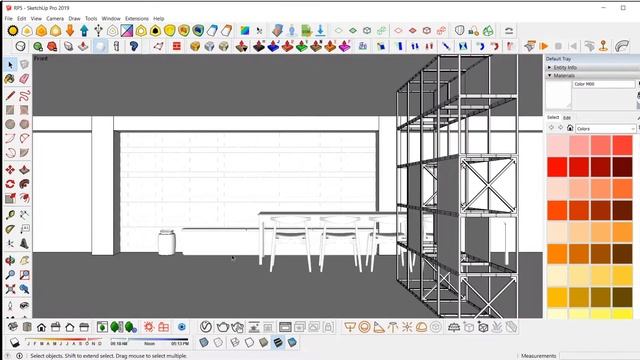Pick the Zoom magnifier tool
640x360 pixels.
pyautogui.click(x=10, y=275)
